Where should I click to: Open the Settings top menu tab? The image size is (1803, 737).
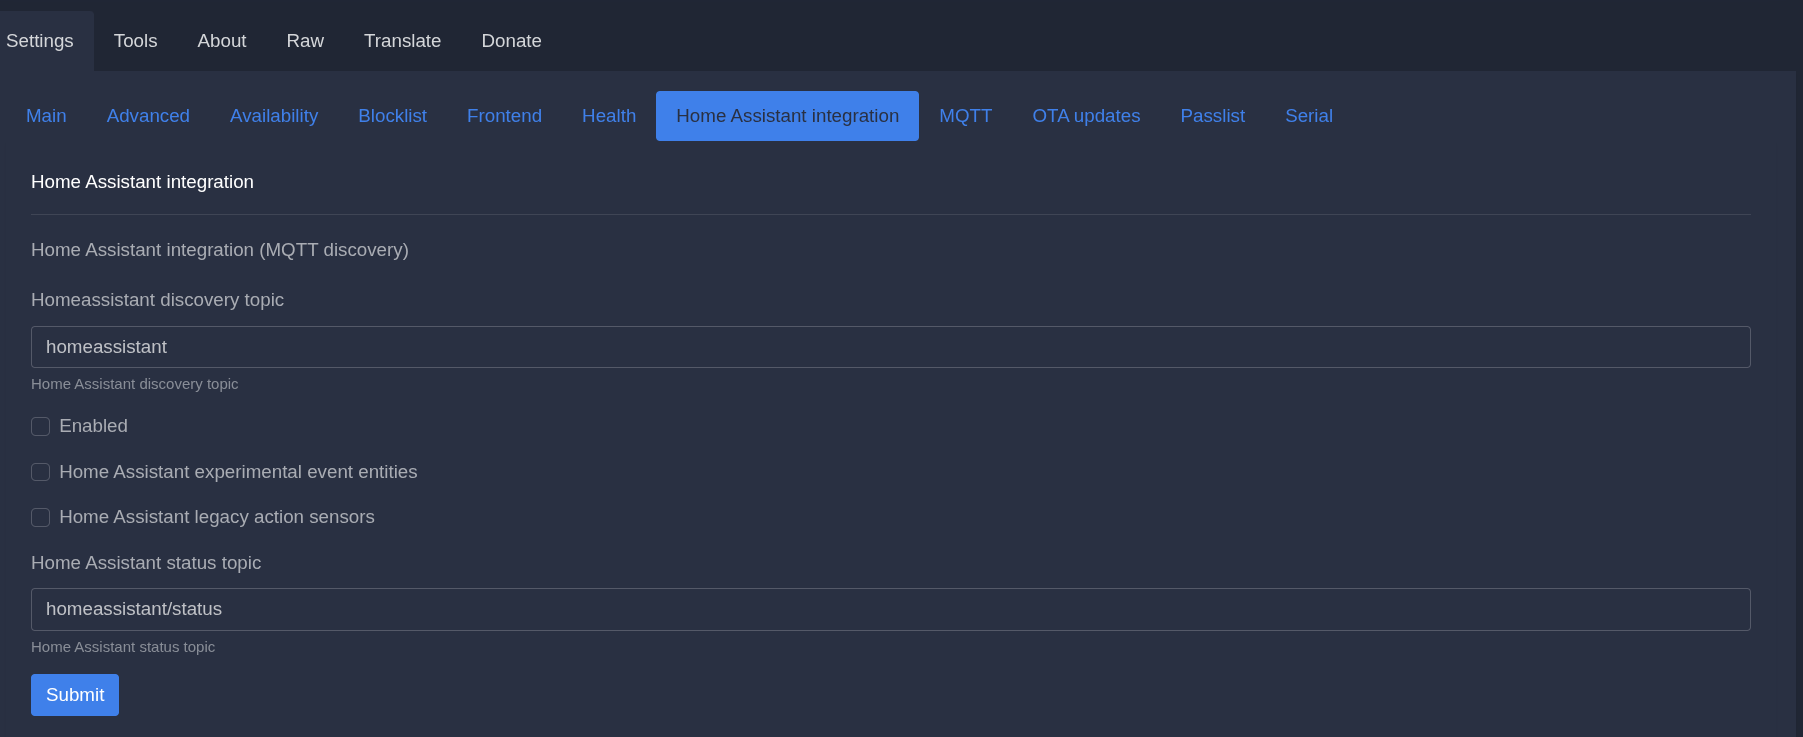40,41
